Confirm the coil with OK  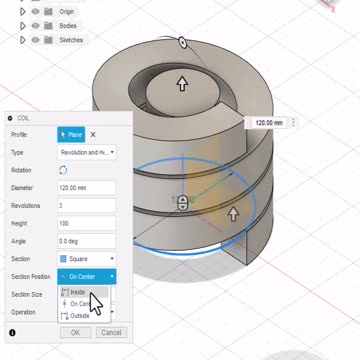(75, 333)
